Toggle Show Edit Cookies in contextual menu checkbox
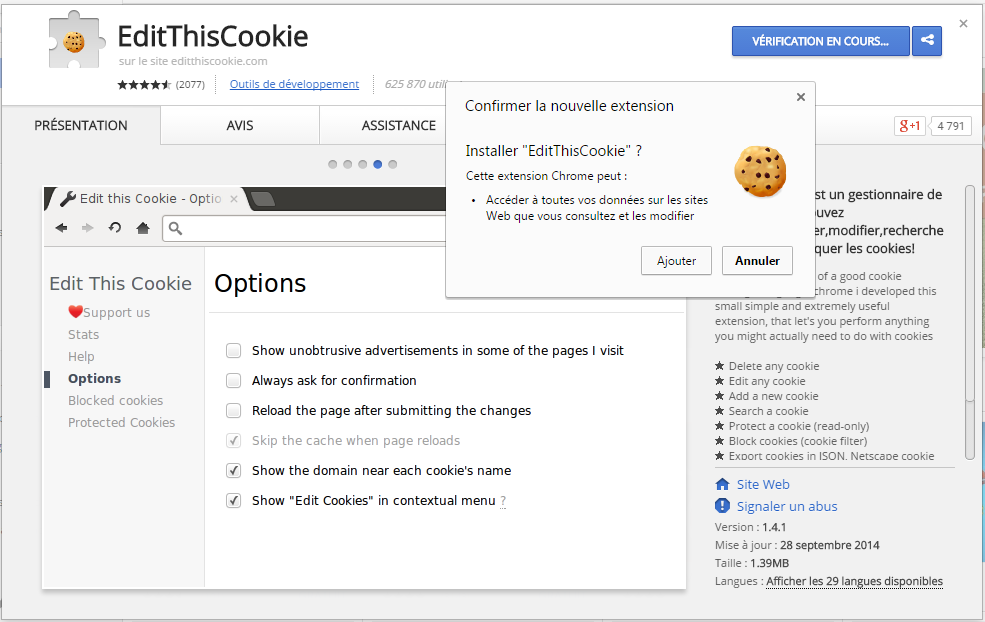 [x=233, y=501]
